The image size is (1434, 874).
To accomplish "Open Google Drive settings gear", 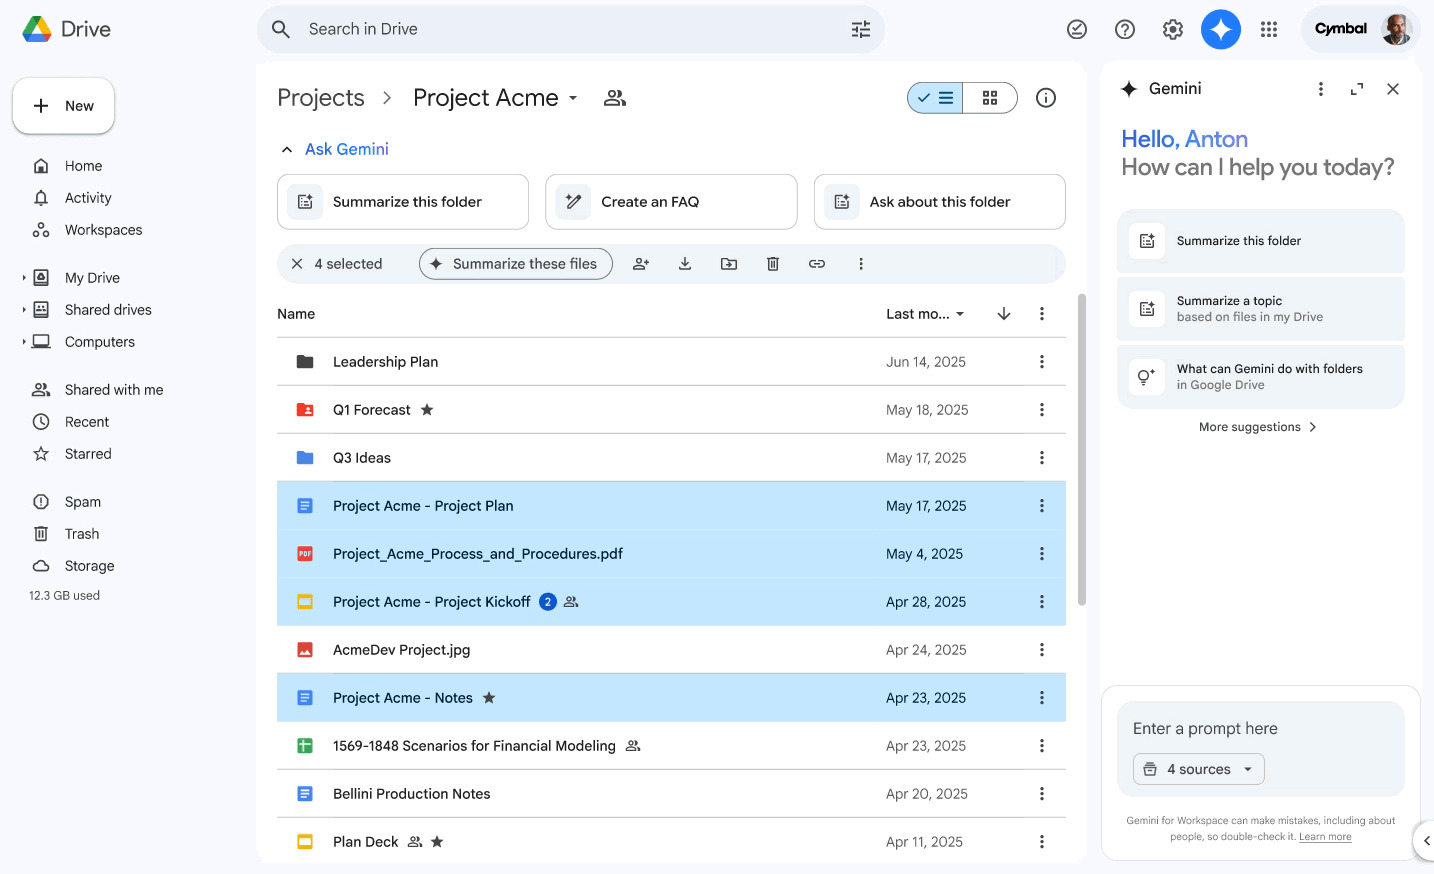I will [1172, 29].
